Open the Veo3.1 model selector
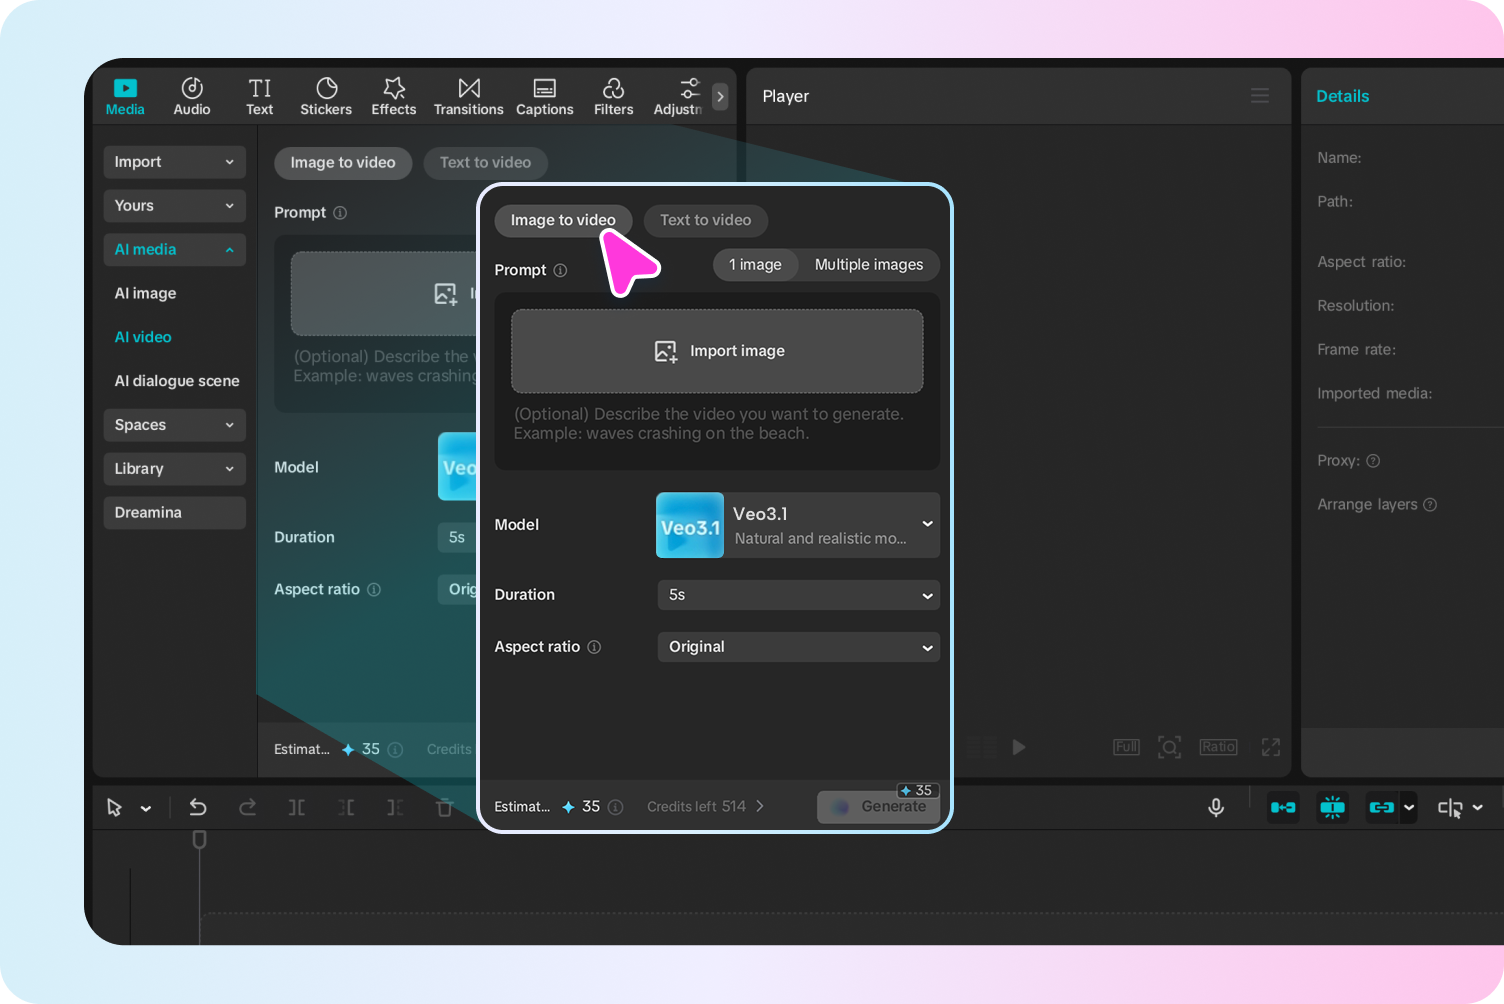The height and width of the screenshot is (1004, 1504). pyautogui.click(x=797, y=525)
